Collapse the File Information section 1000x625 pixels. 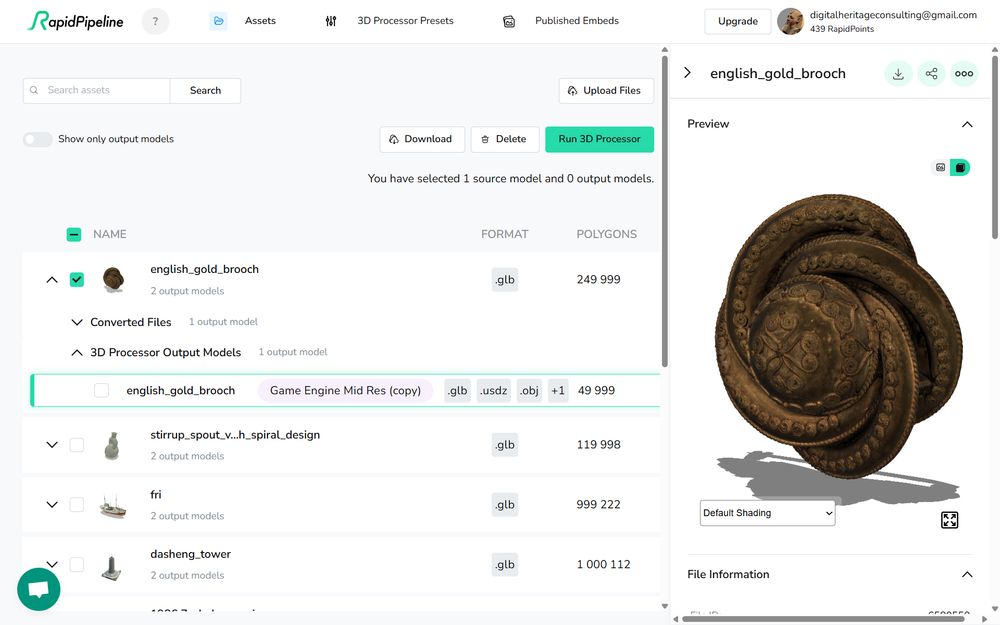click(x=967, y=575)
